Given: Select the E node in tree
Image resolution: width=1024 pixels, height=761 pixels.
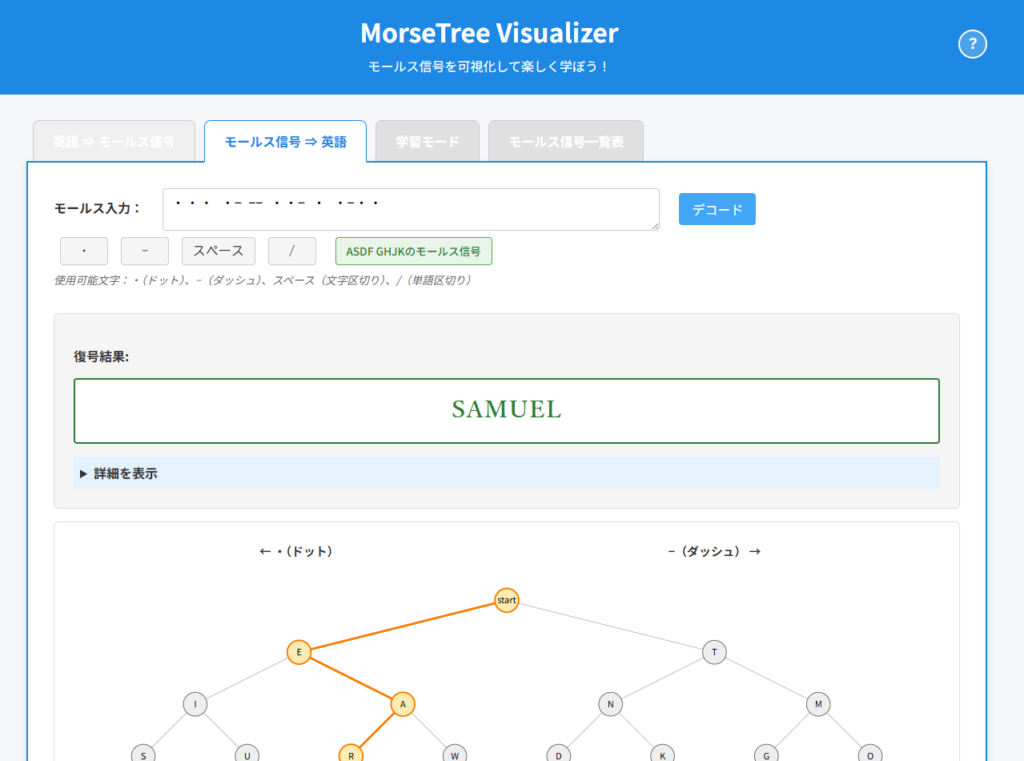Looking at the screenshot, I should tap(298, 653).
